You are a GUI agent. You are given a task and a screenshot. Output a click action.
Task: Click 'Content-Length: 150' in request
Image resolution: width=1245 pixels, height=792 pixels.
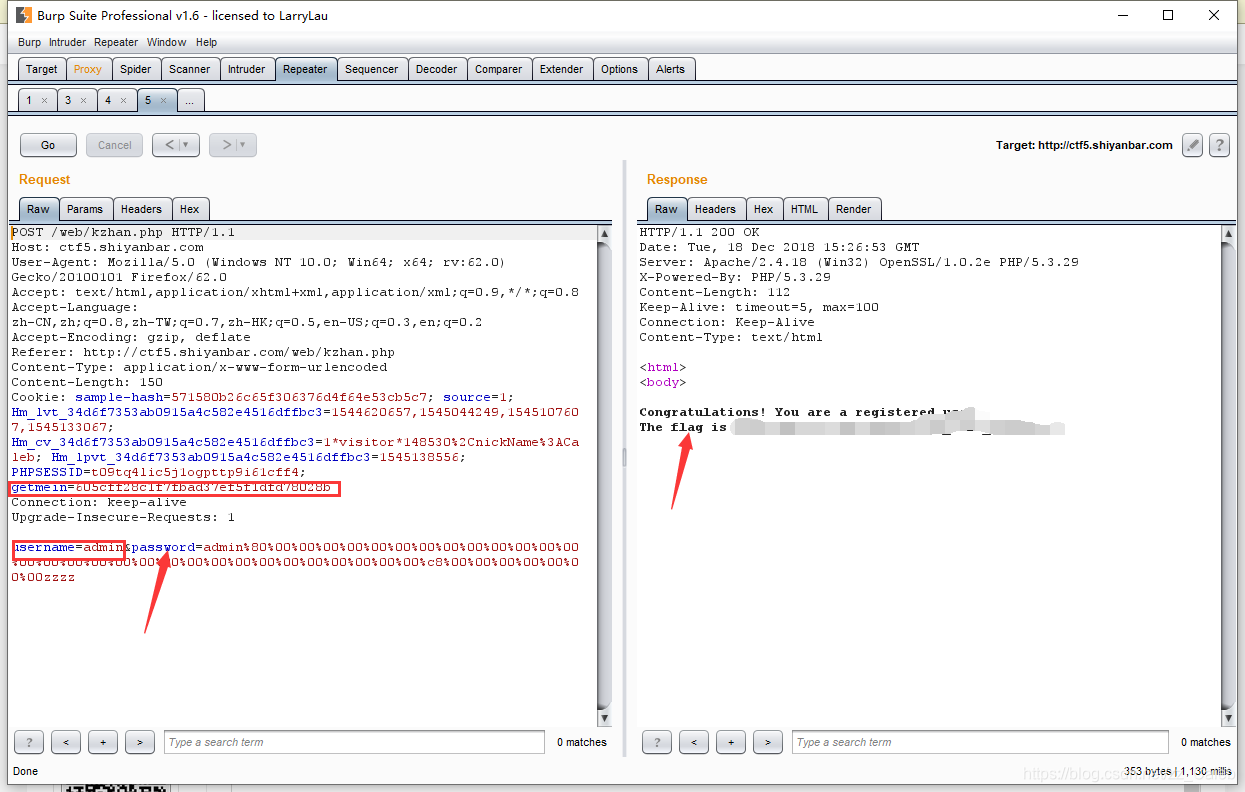(87, 382)
